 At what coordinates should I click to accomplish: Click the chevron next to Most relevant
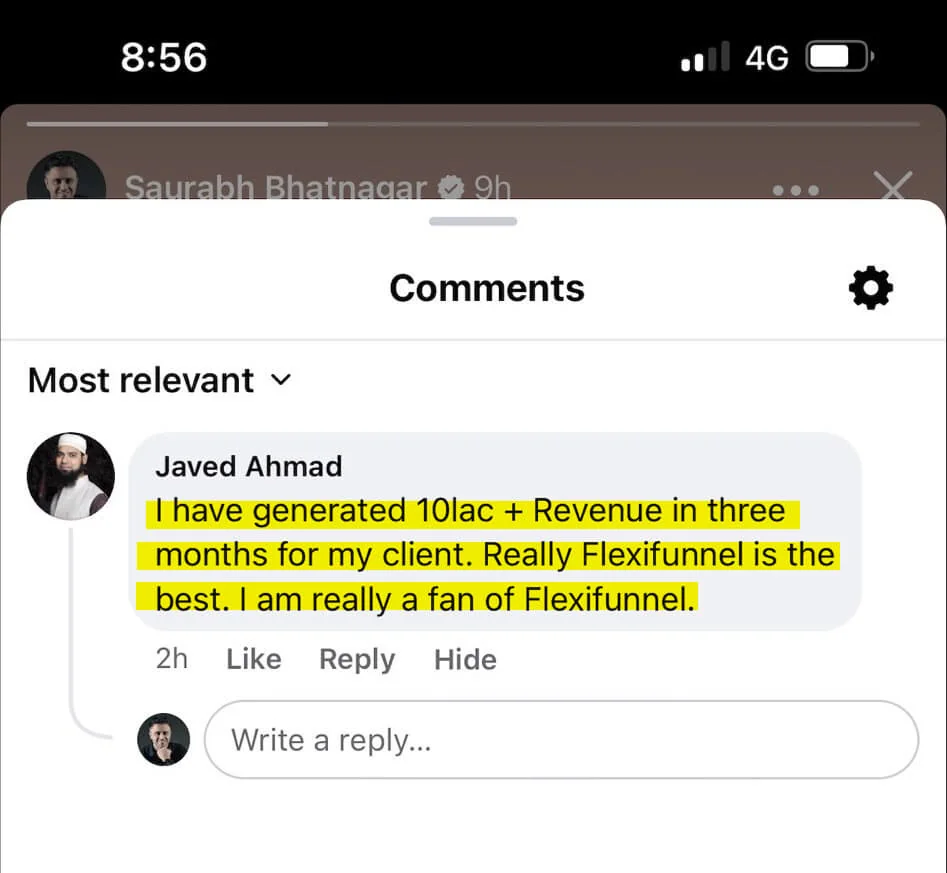click(281, 381)
